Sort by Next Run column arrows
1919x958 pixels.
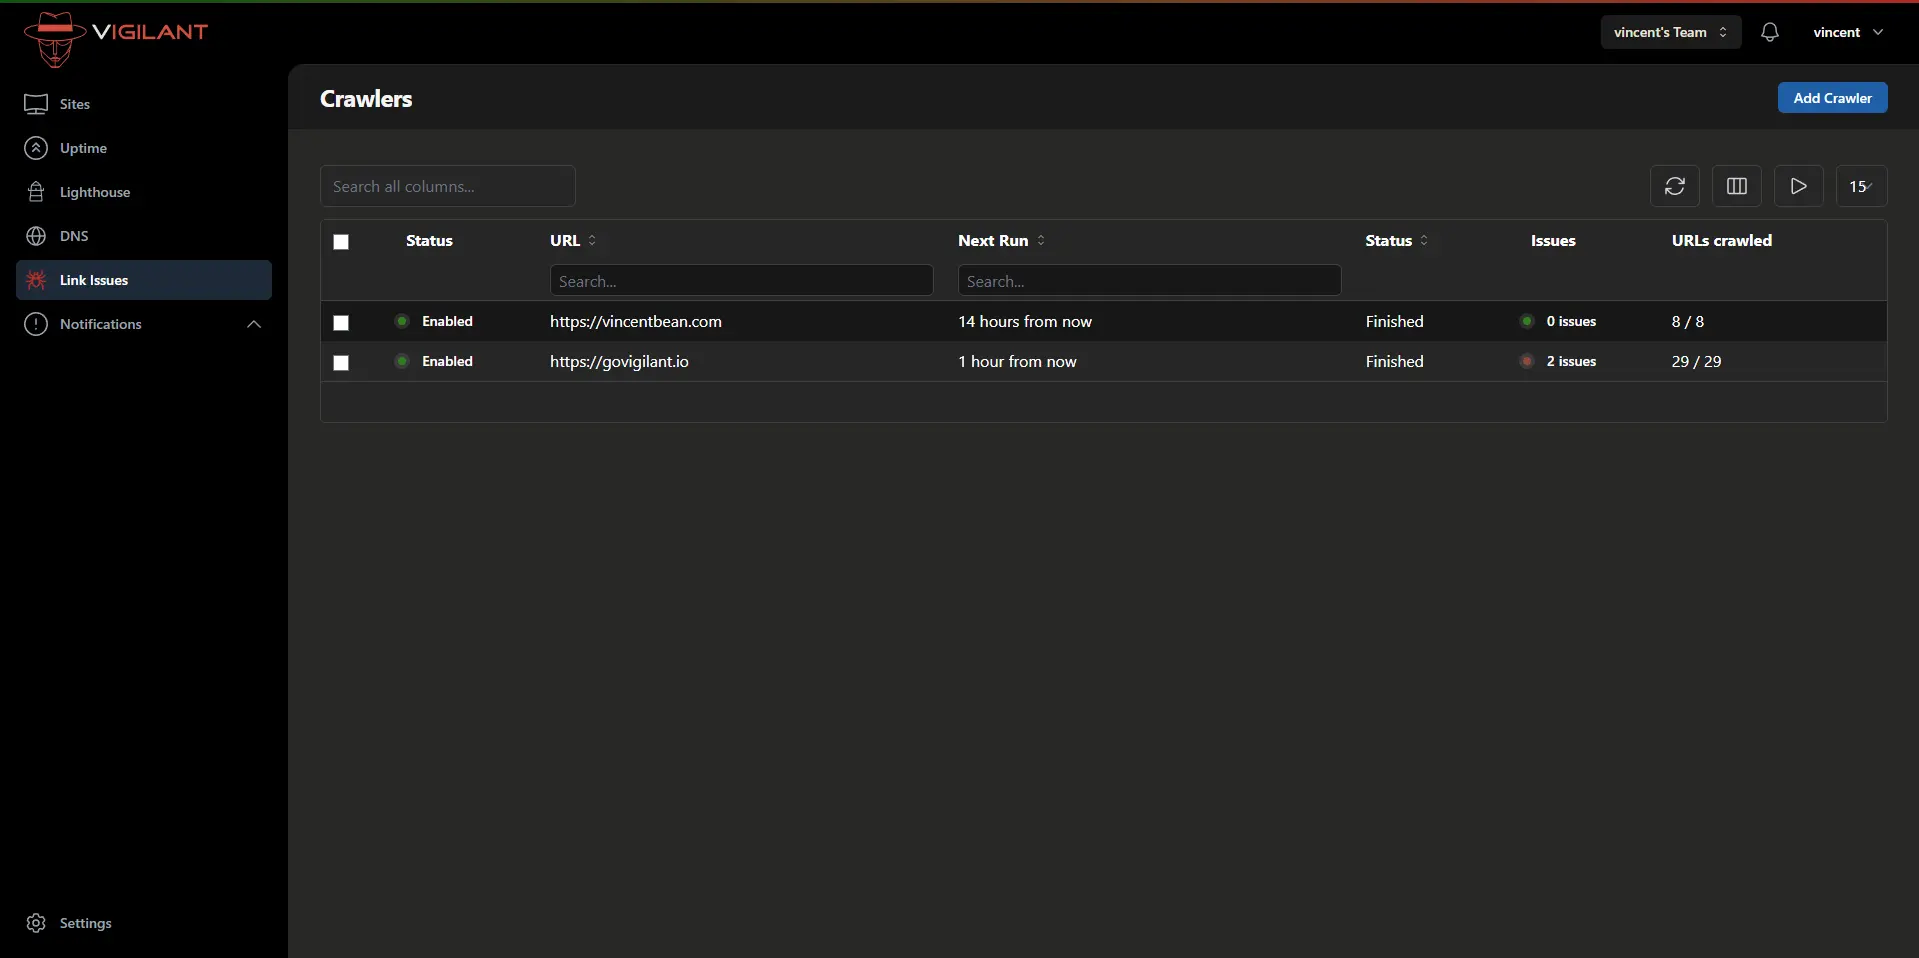[1041, 240]
